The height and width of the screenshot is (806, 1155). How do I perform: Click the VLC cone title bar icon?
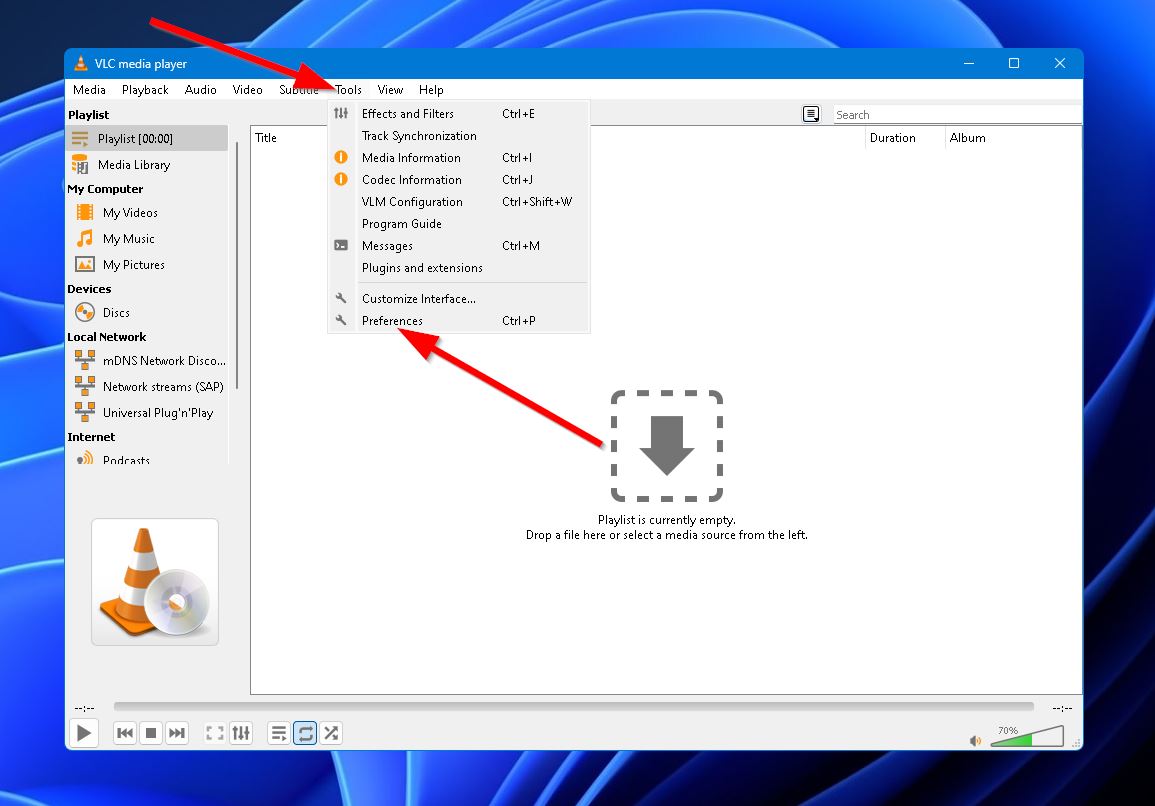coord(80,63)
